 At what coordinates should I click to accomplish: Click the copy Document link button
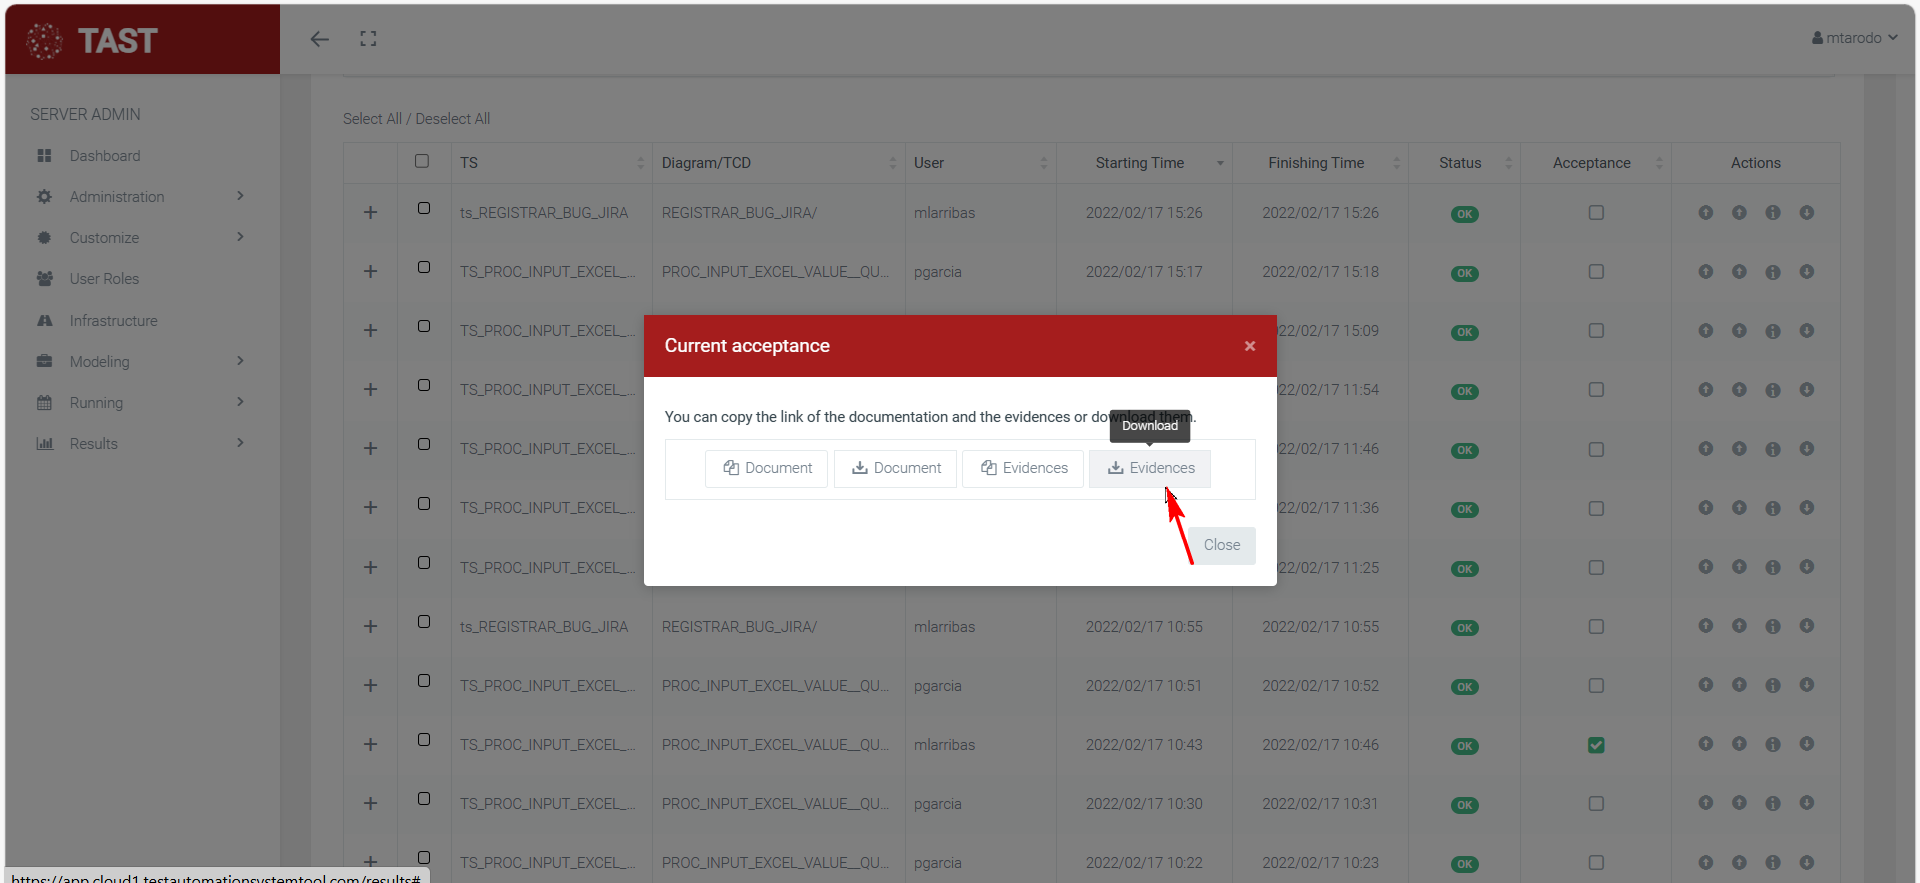(767, 468)
